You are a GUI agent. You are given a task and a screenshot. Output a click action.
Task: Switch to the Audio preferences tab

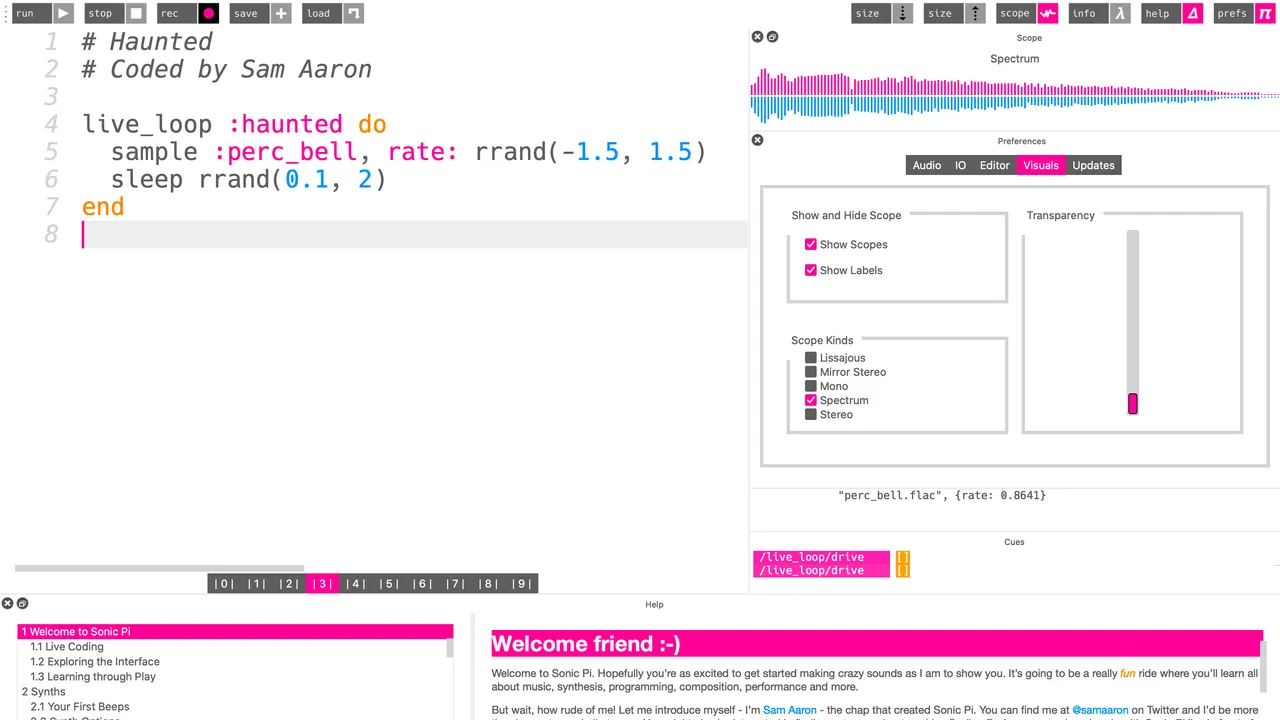[x=926, y=165]
